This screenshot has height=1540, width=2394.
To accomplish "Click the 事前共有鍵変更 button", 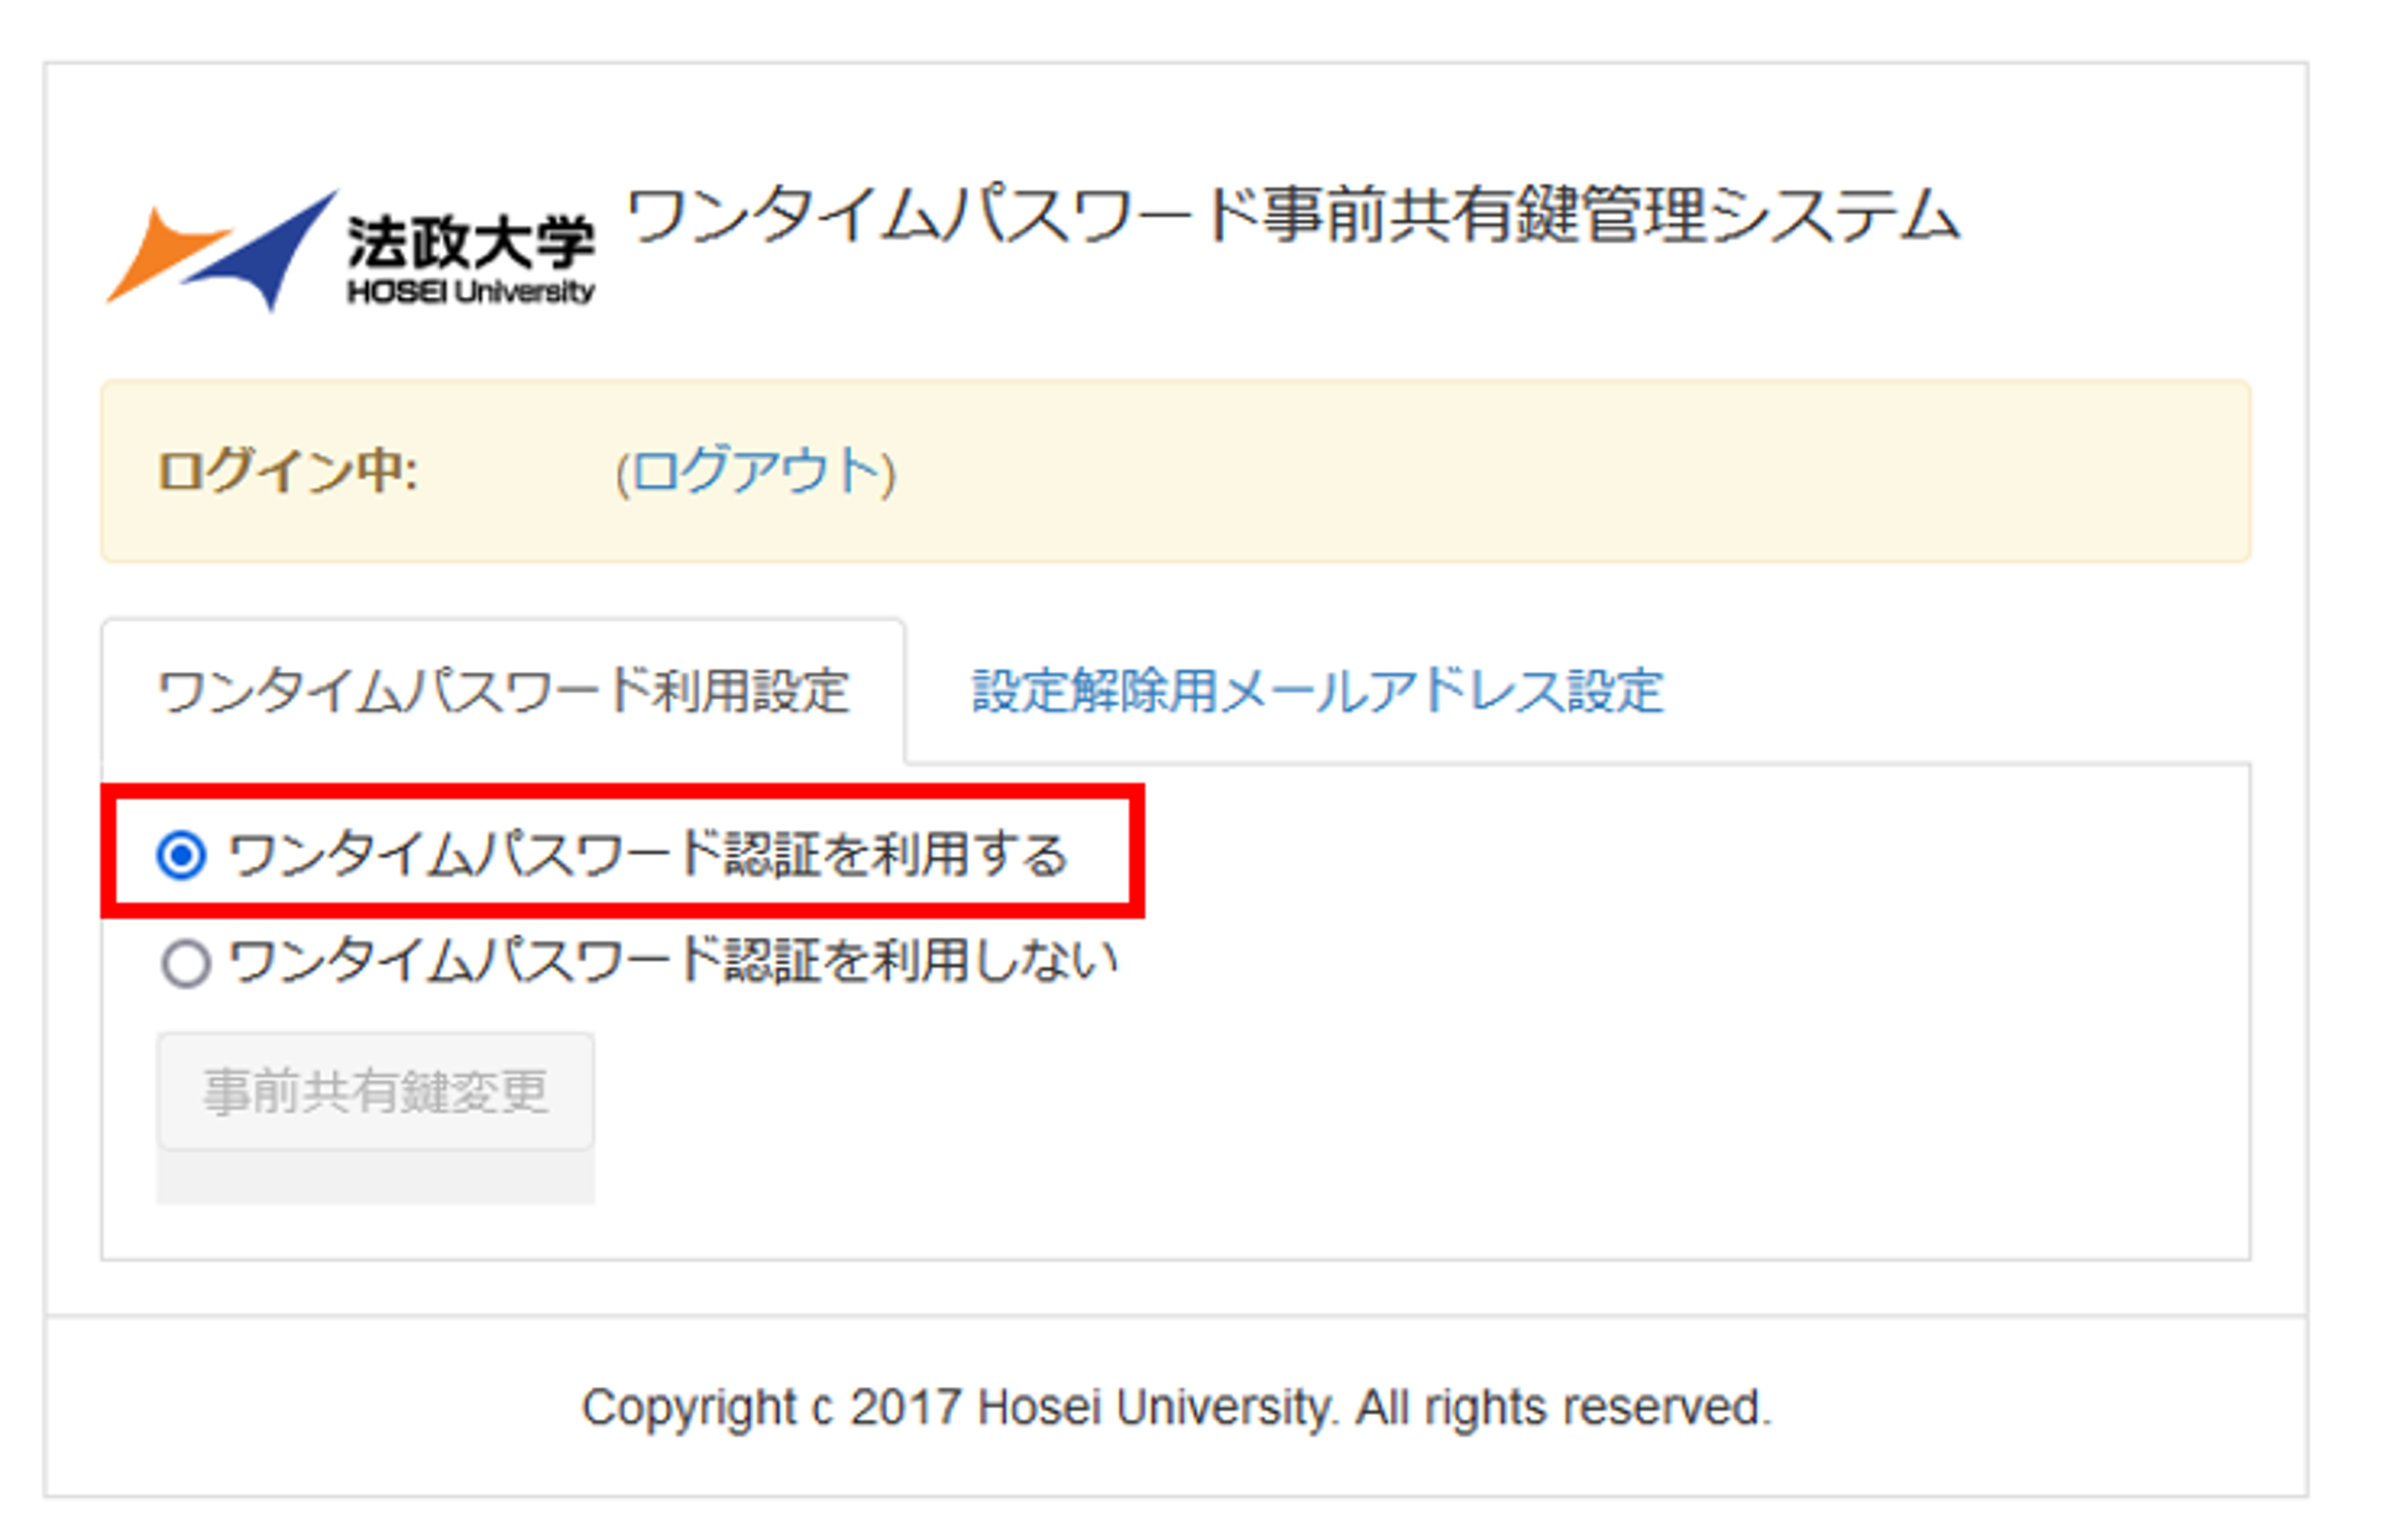I will 375,1092.
